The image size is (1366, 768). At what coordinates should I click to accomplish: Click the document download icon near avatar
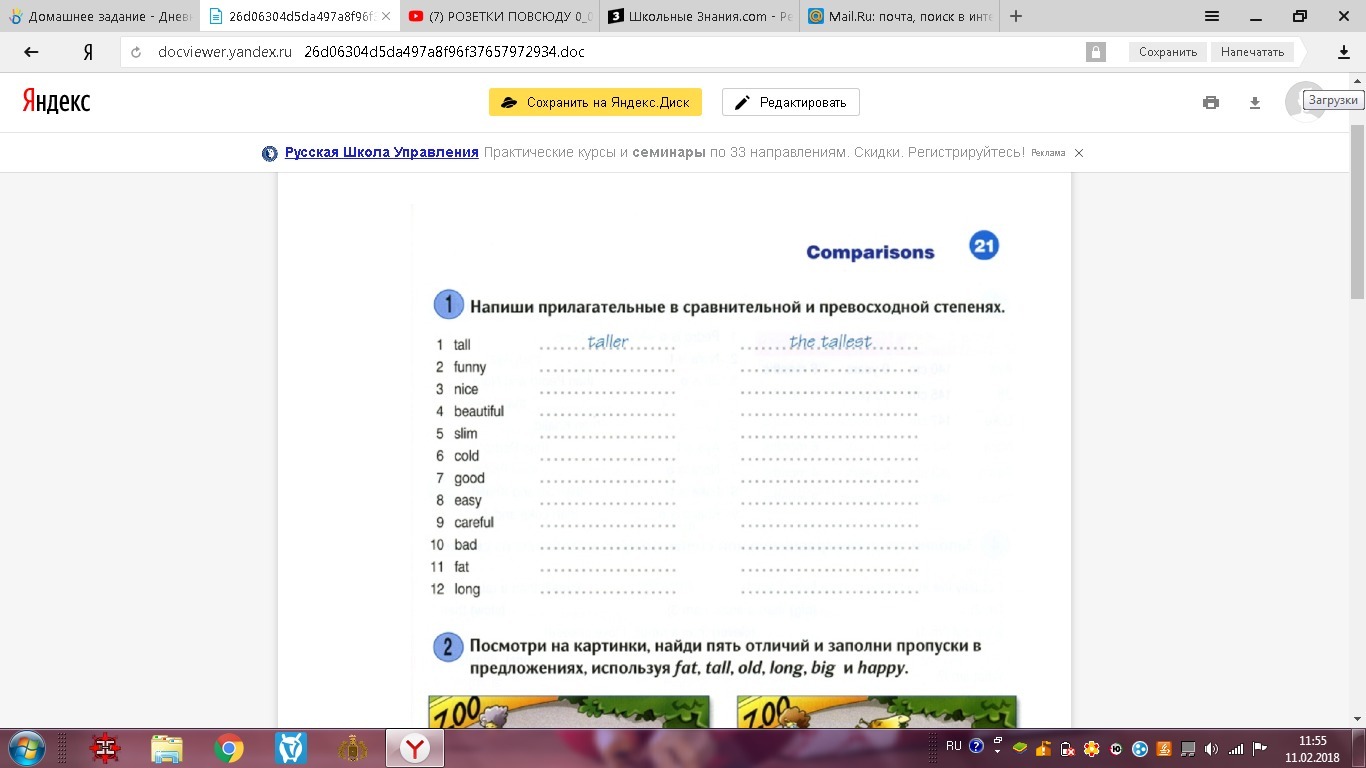pos(1255,102)
